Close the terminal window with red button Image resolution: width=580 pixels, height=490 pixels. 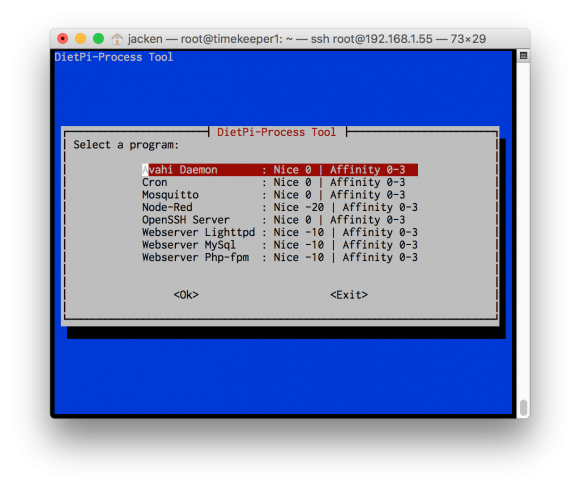tap(63, 38)
